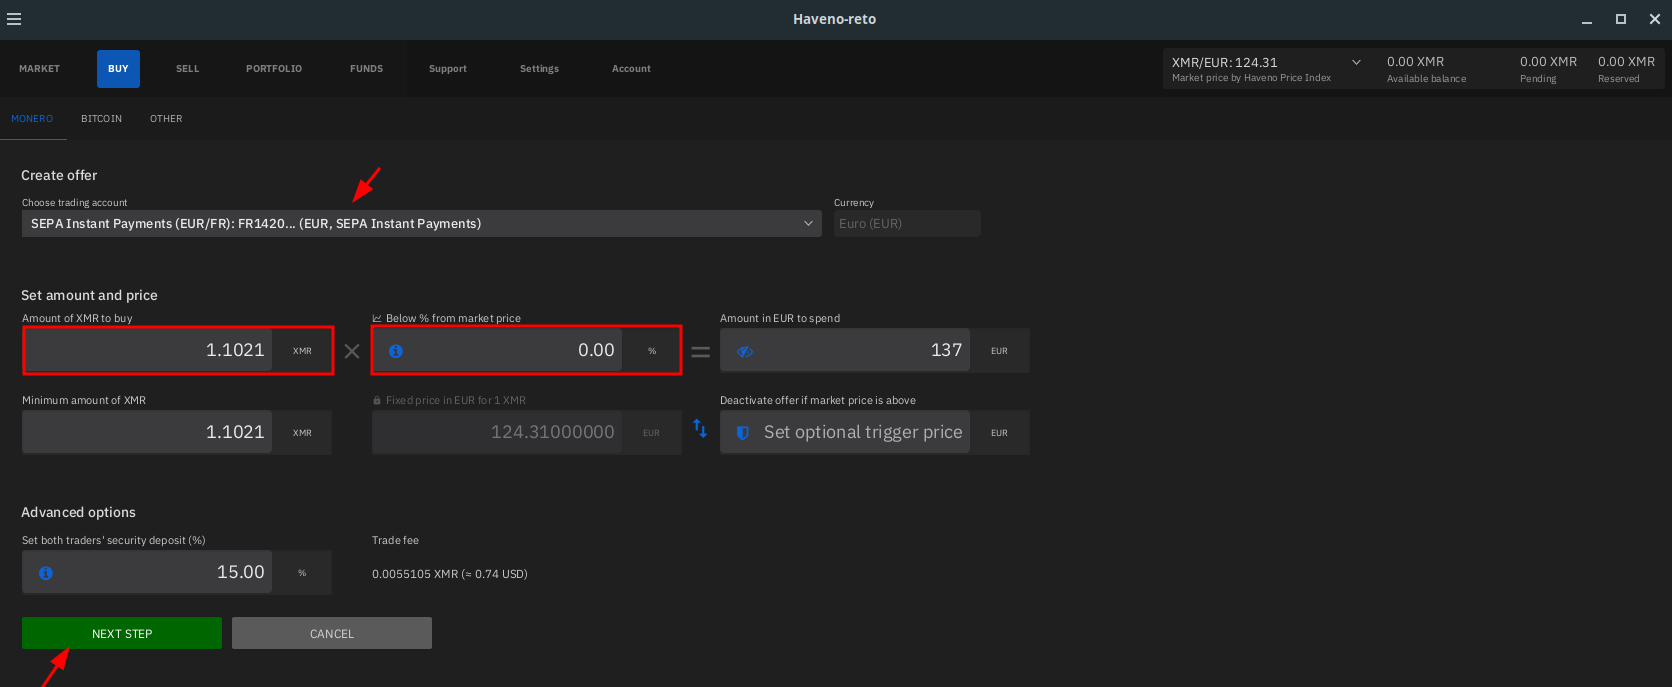The height and width of the screenshot is (687, 1672).
Task: Maximize the Haveno-reto window
Action: click(1621, 19)
